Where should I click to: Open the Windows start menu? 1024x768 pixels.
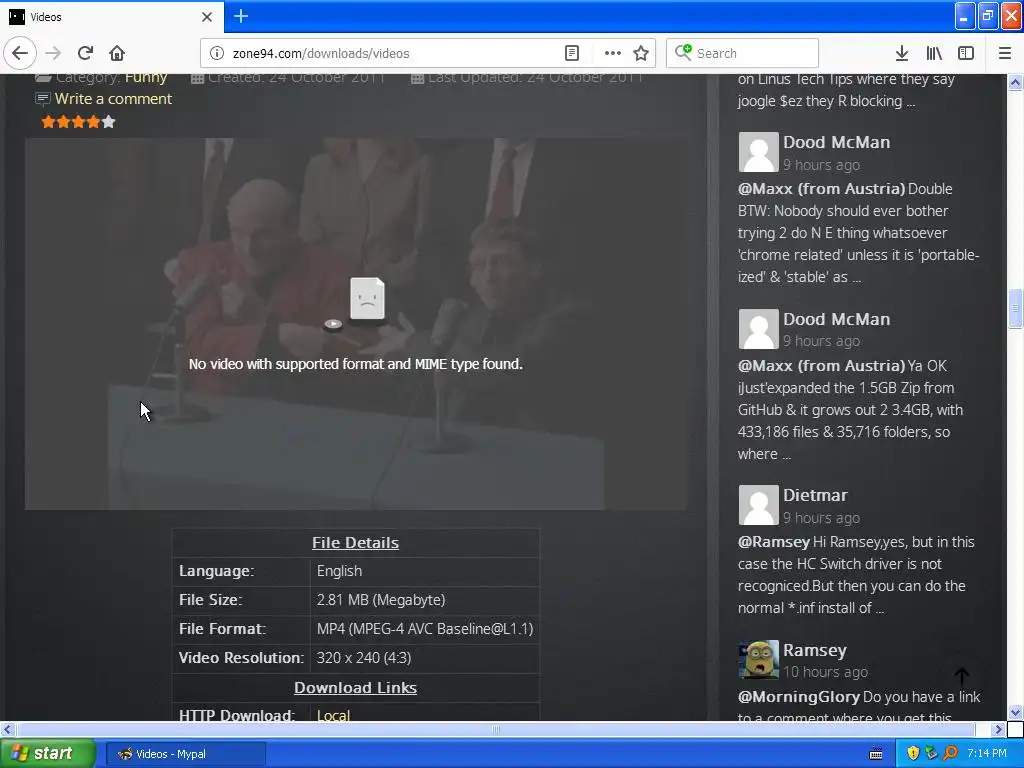pos(48,754)
